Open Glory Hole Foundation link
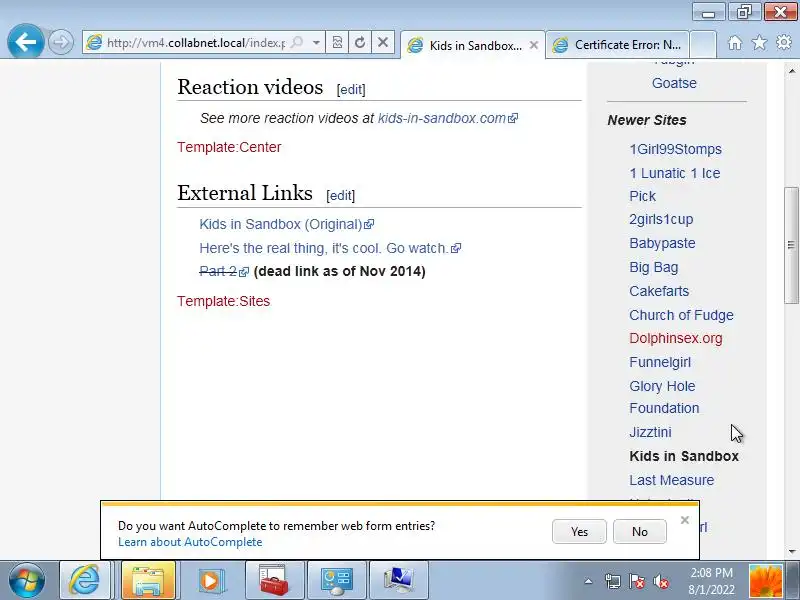The image size is (800, 600). (x=664, y=397)
